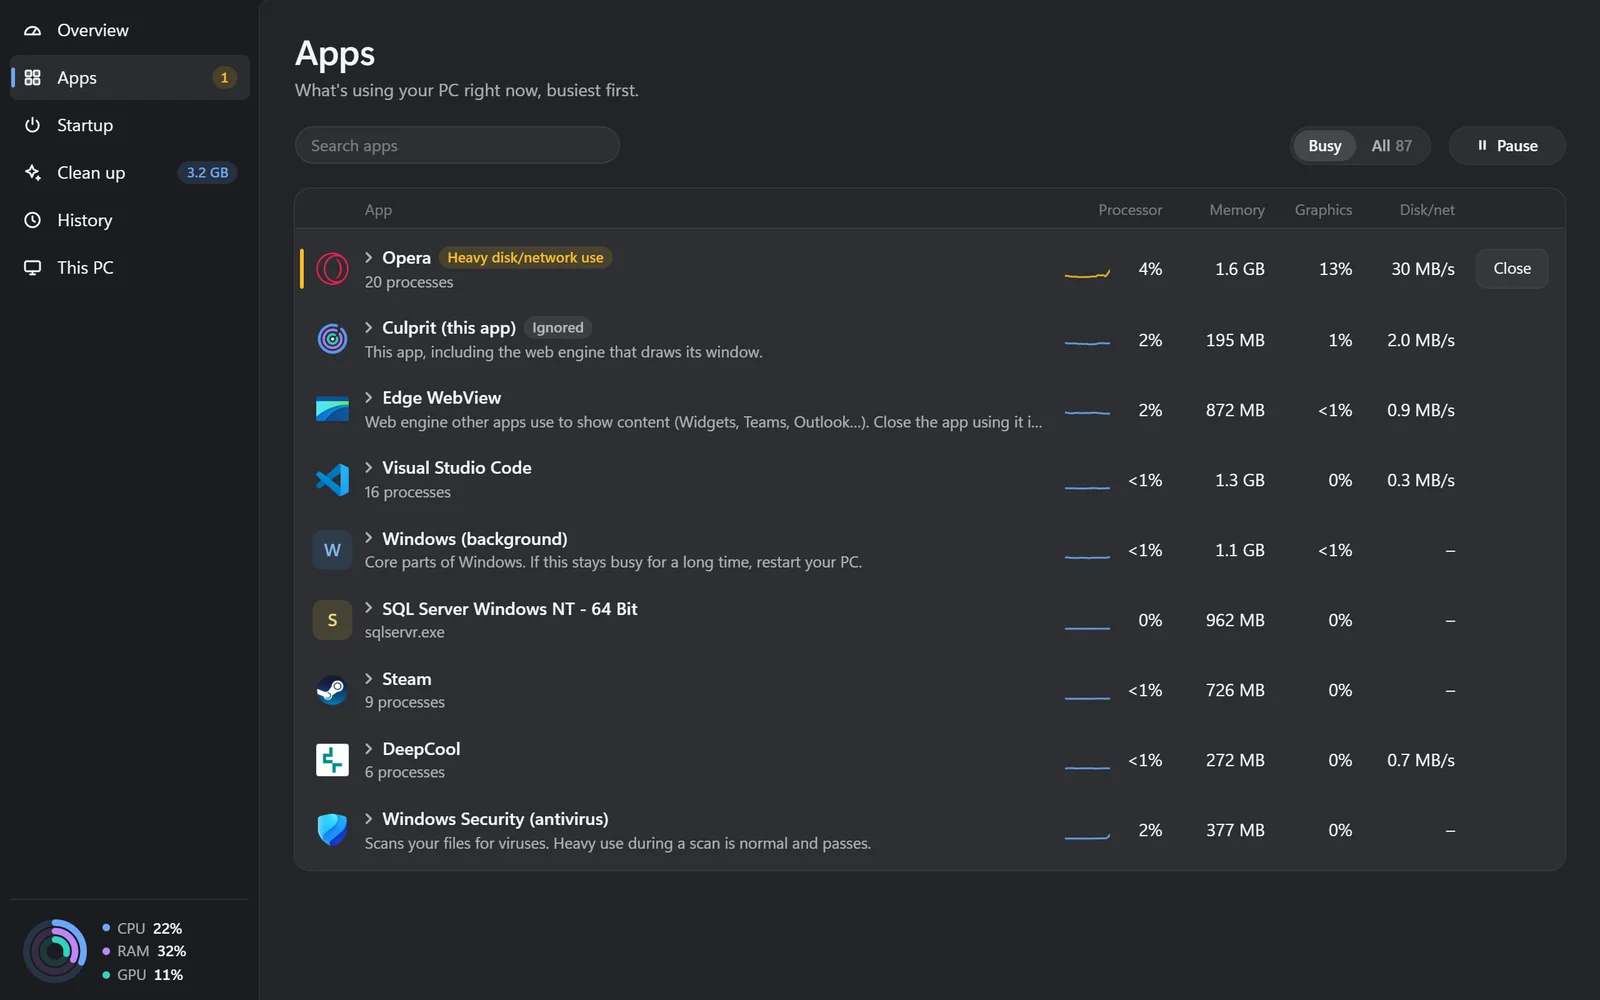The image size is (1600, 1000).
Task: Click the Steam app icon
Action: point(332,690)
